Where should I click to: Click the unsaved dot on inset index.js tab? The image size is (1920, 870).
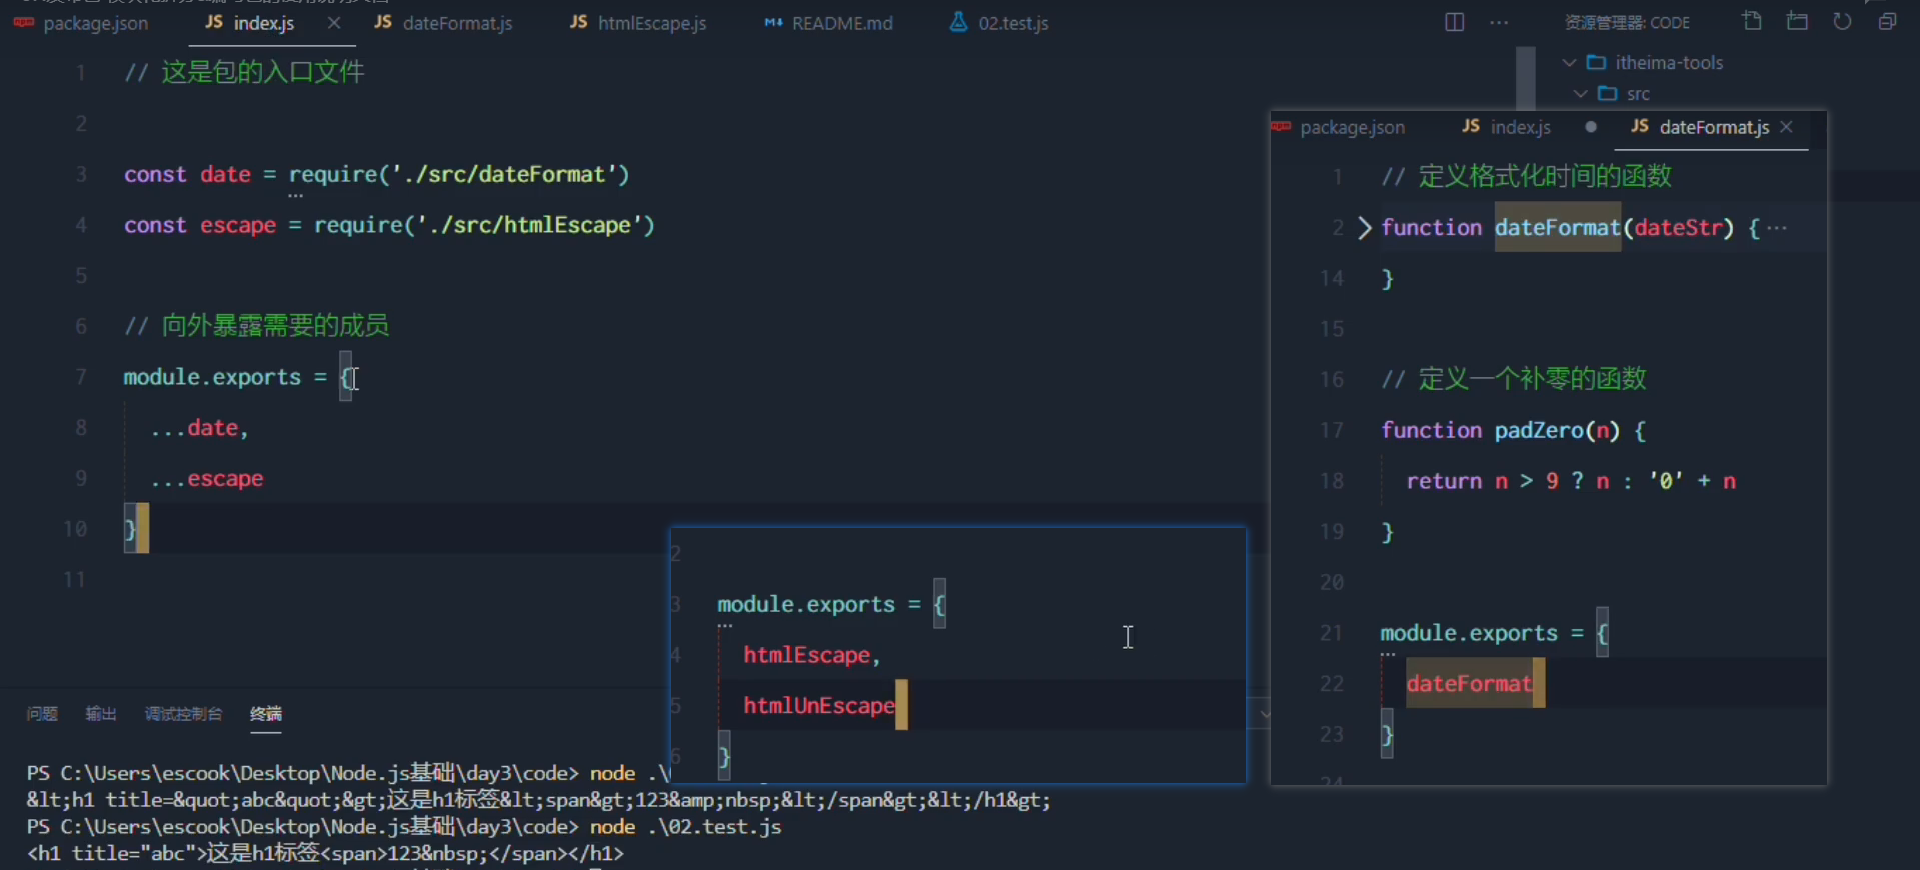[x=1591, y=127]
